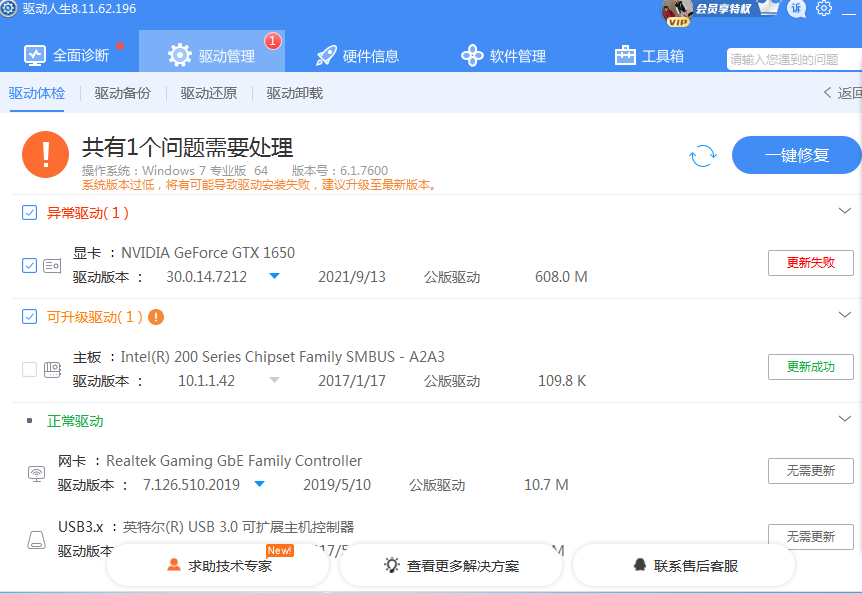Collapse the 异常驱动 section chevron

pos(845,210)
